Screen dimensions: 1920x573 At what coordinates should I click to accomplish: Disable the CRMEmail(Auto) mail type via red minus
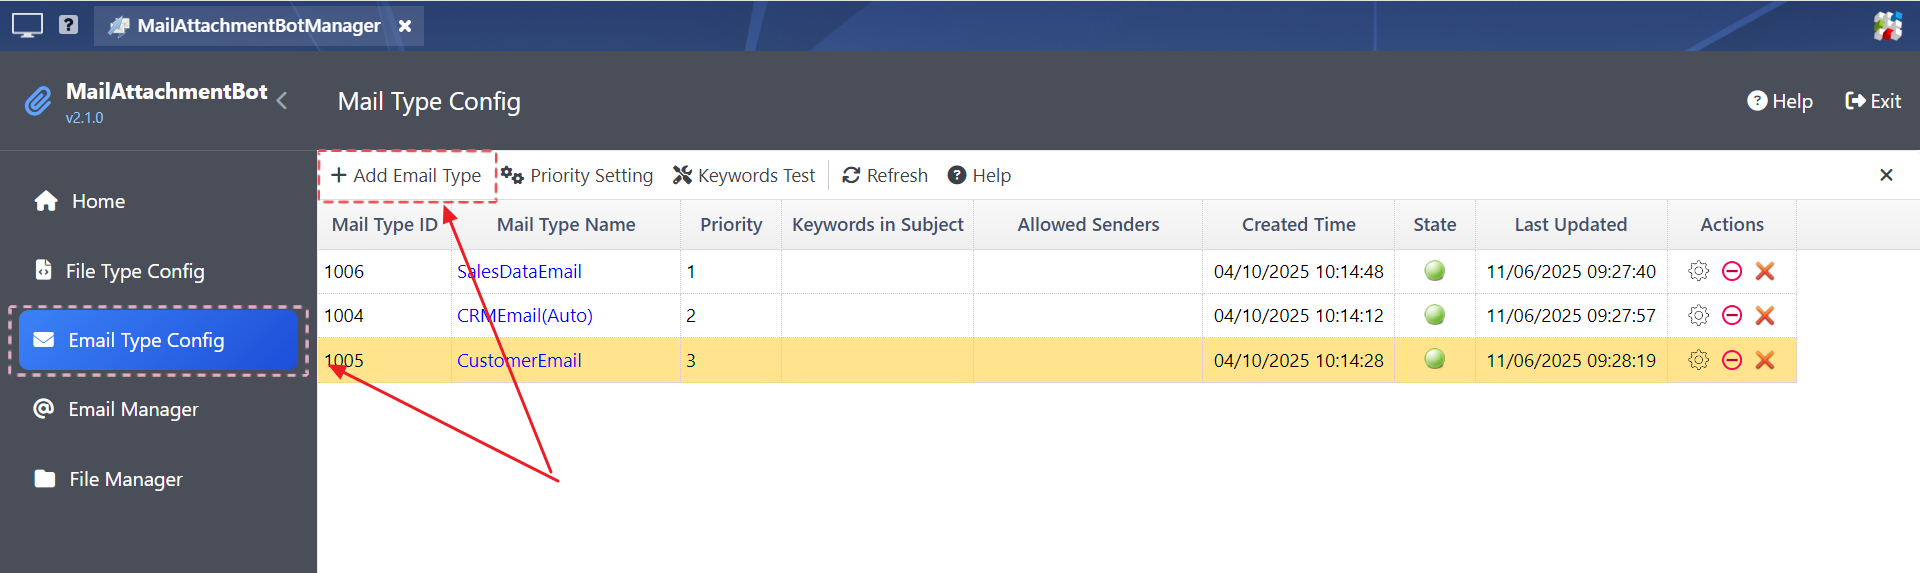pos(1732,316)
